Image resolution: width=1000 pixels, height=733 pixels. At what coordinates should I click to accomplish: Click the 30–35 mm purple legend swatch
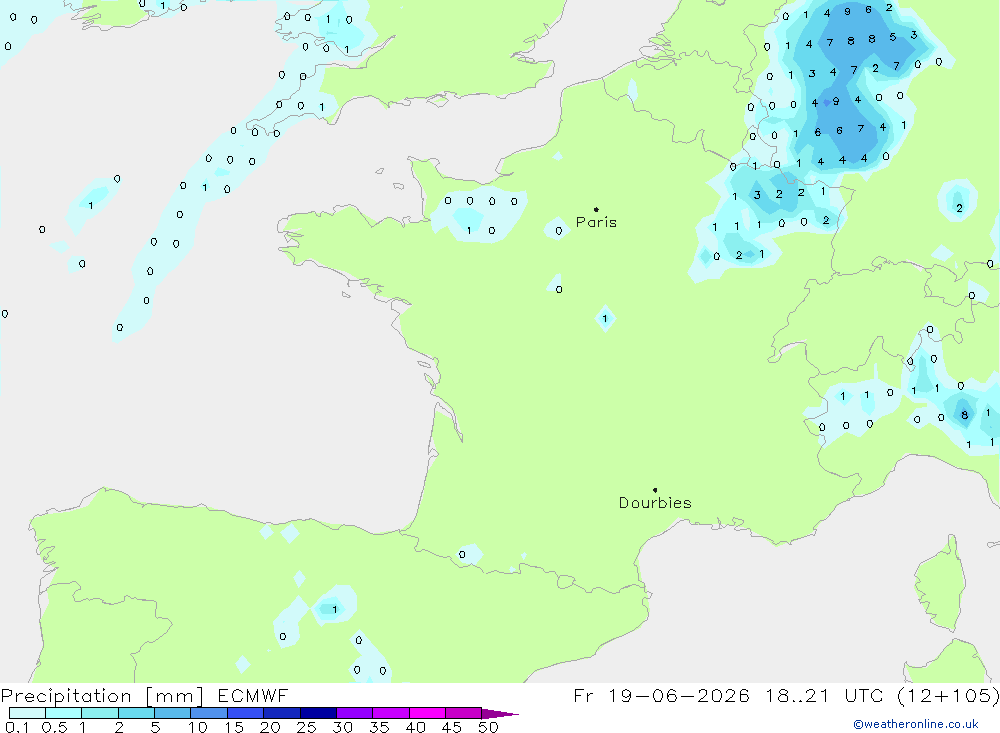point(354,713)
